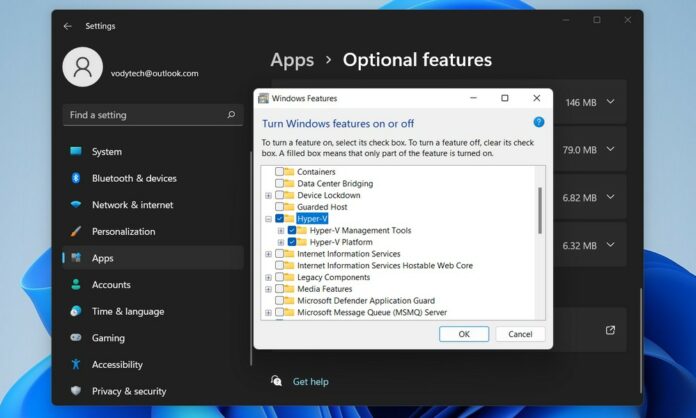Enable the Guarded Host checkbox

[x=279, y=207]
